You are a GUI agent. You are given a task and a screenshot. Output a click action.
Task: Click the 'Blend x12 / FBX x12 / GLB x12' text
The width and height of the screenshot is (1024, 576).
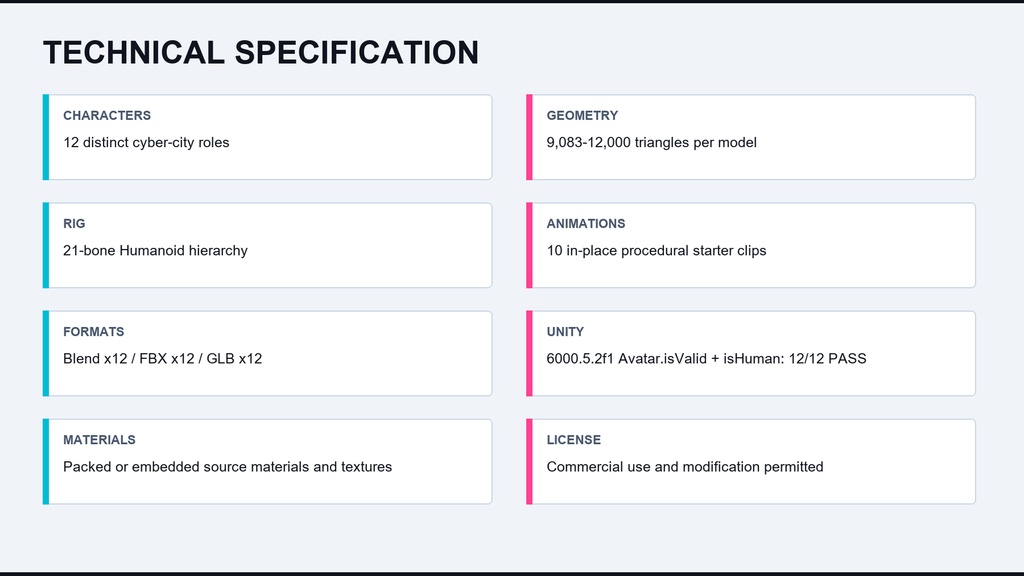click(x=163, y=359)
